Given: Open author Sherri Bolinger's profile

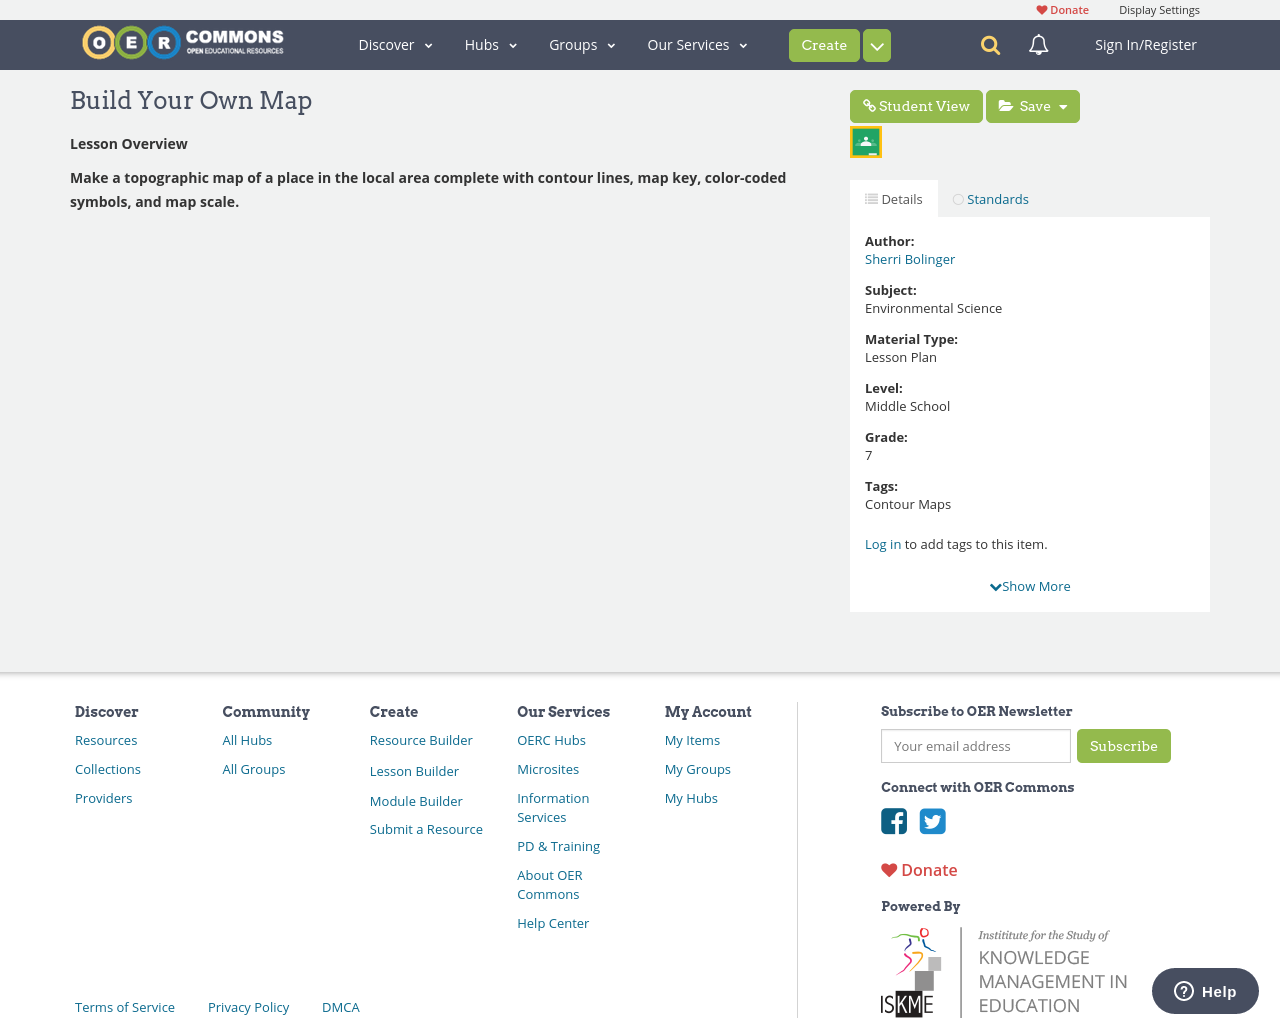Looking at the screenshot, I should click(909, 258).
